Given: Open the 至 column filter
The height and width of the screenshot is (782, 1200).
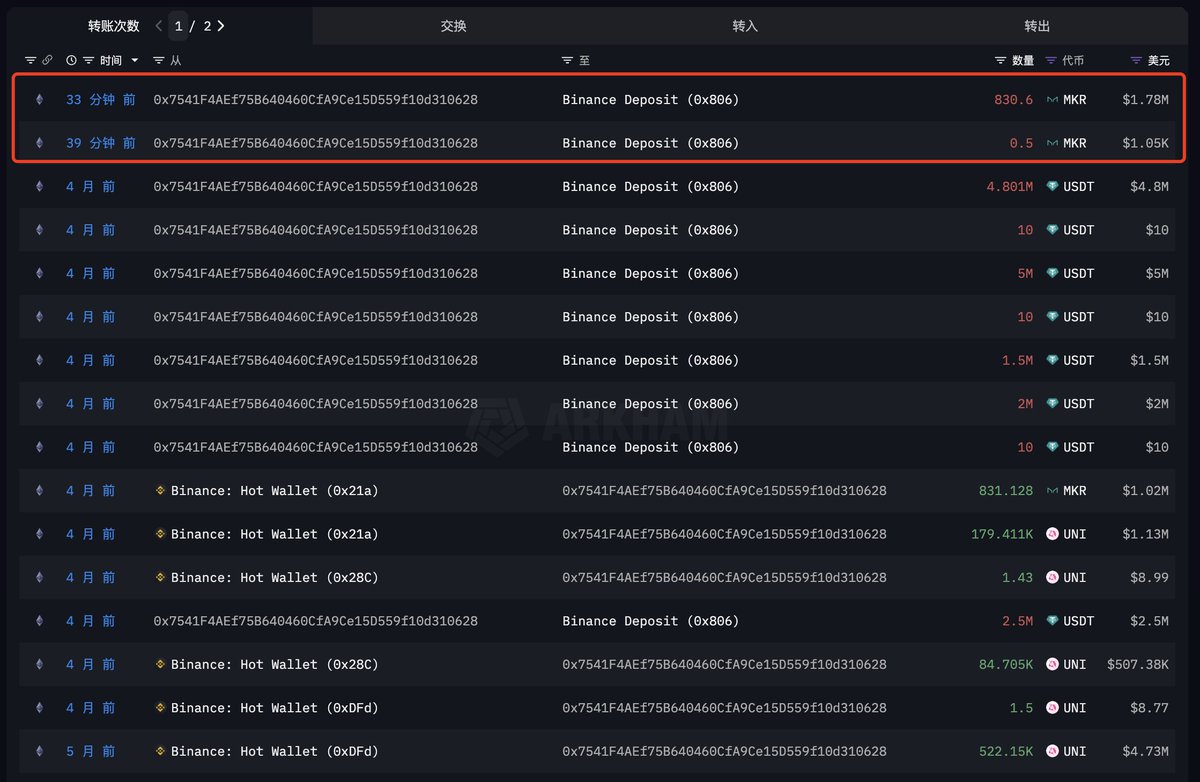Looking at the screenshot, I should (568, 61).
